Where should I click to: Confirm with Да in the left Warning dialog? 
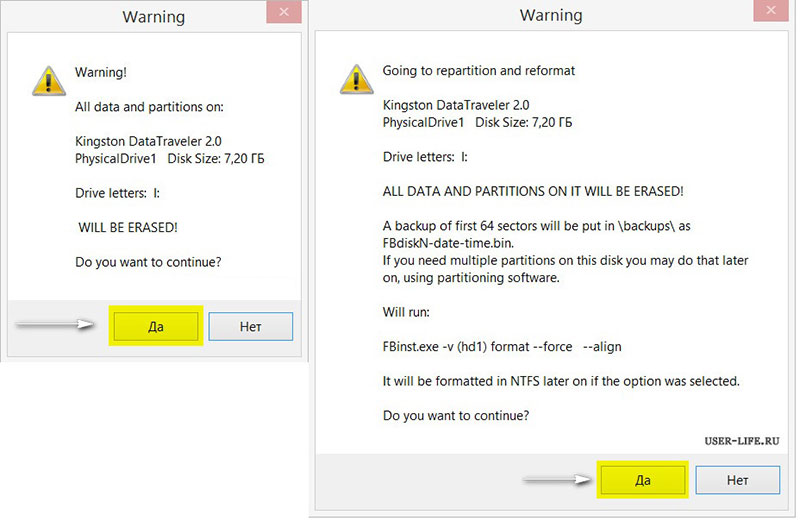pyautogui.click(x=156, y=327)
